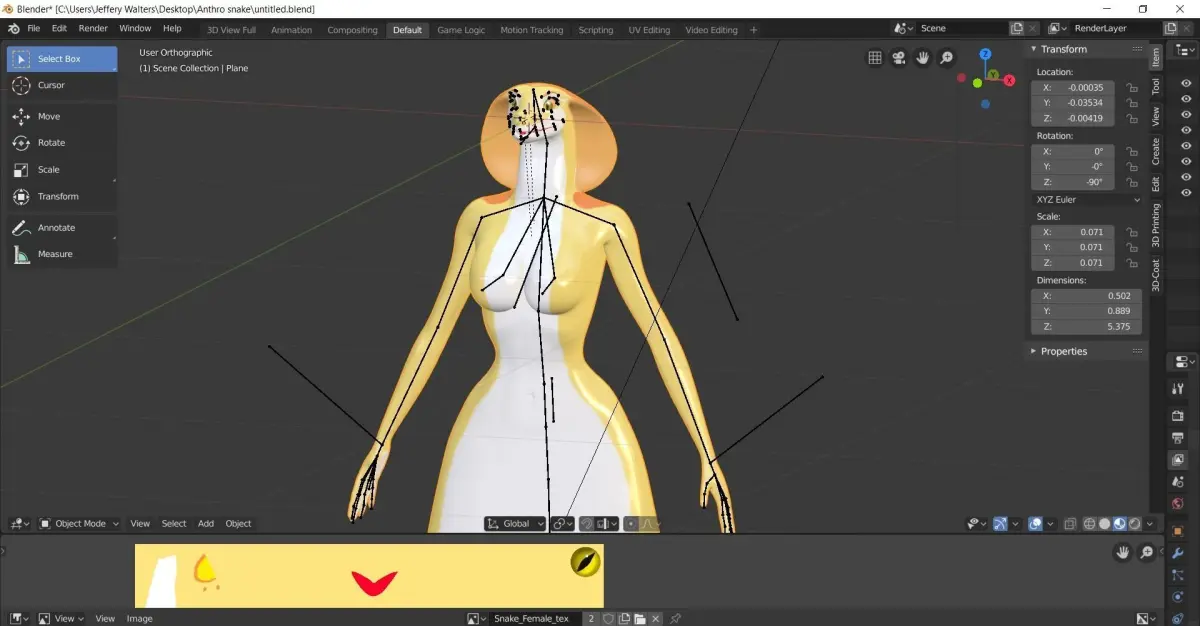Toggle lock on Scale X
The image size is (1200, 626).
pyautogui.click(x=1132, y=232)
